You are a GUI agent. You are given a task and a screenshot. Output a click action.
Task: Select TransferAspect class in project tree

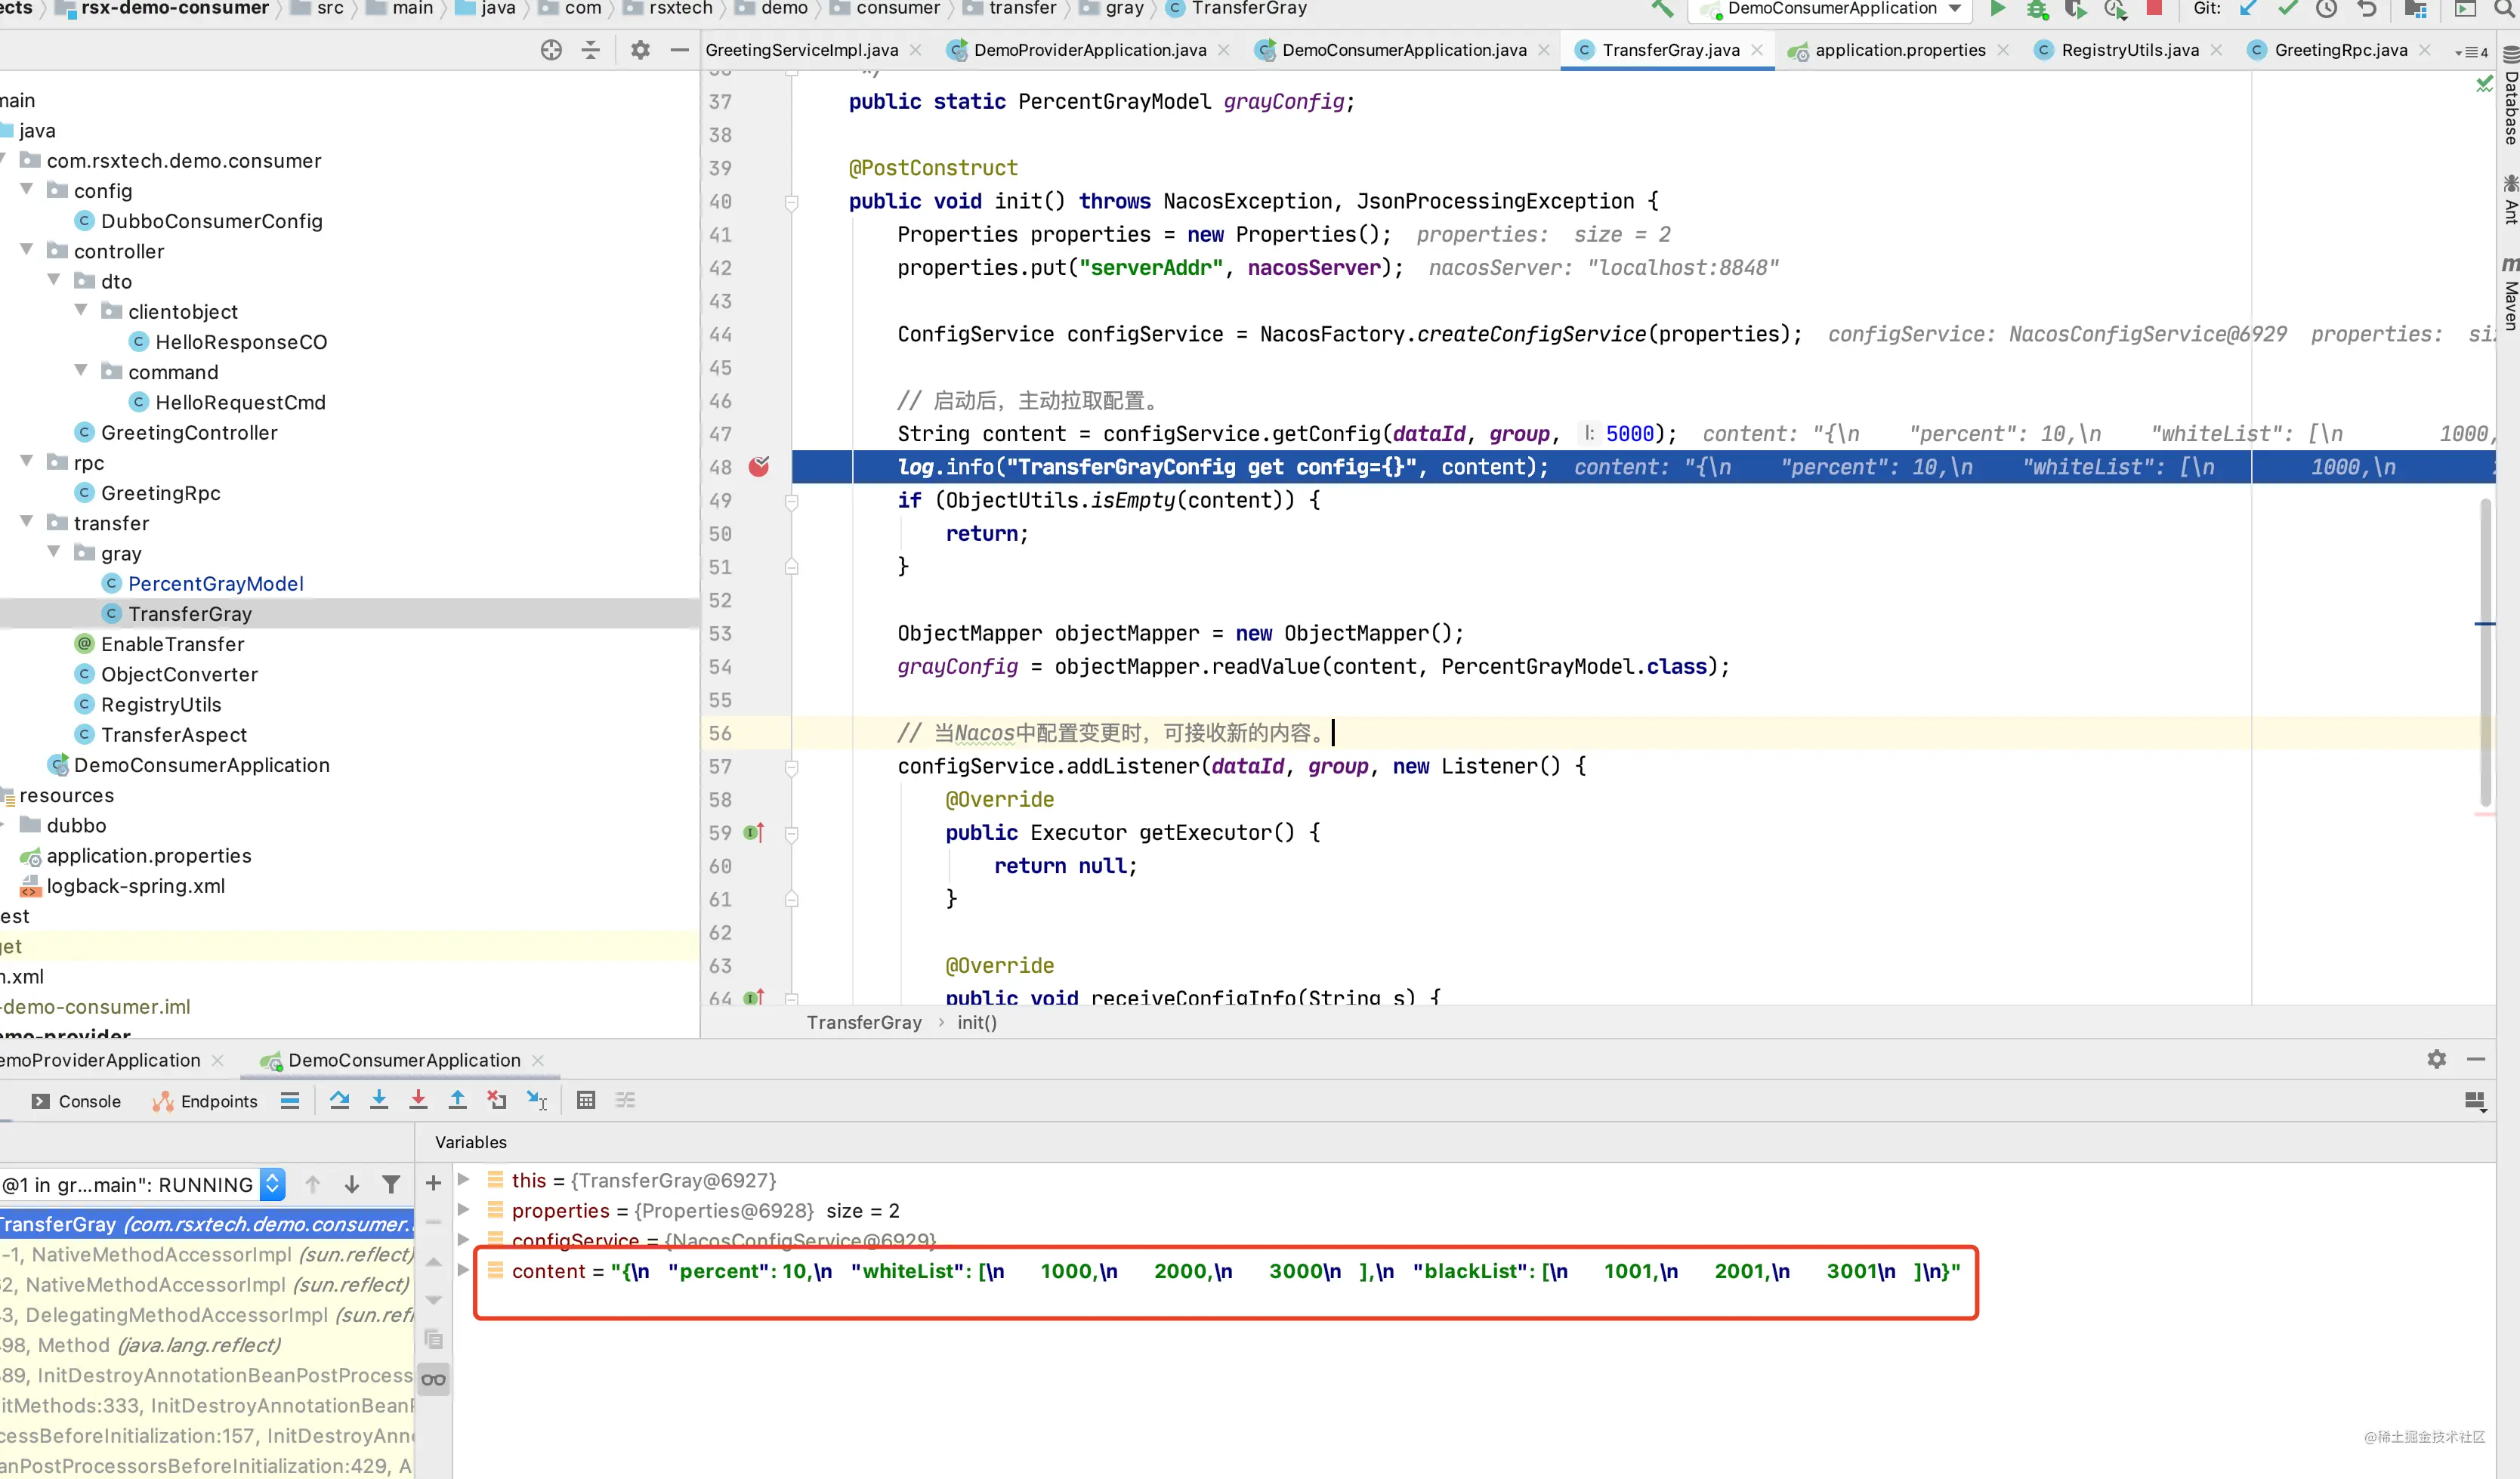point(174,734)
